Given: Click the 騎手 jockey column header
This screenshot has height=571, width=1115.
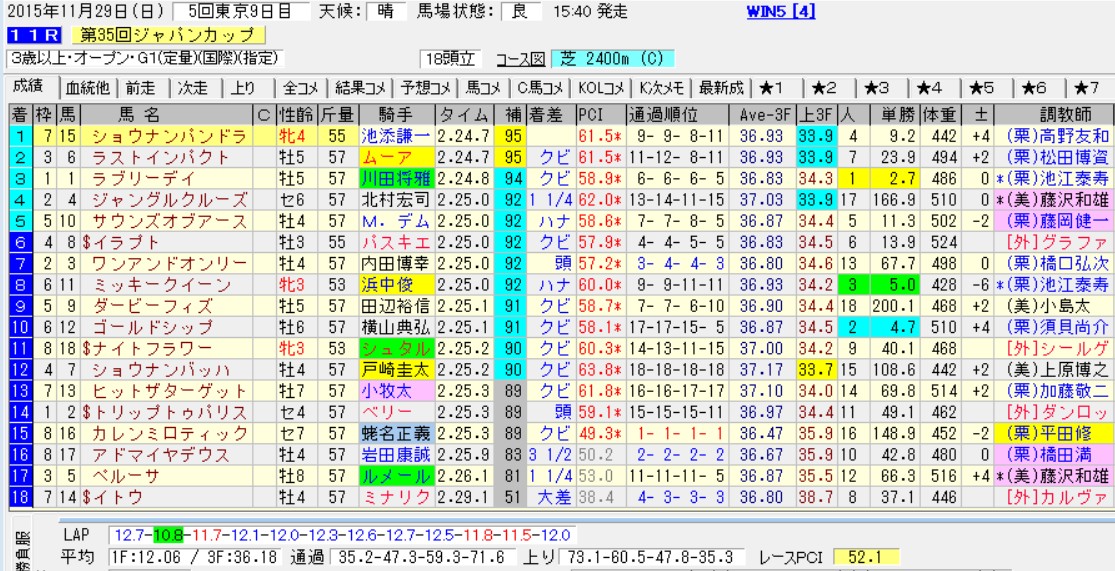Looking at the screenshot, I should [396, 112].
